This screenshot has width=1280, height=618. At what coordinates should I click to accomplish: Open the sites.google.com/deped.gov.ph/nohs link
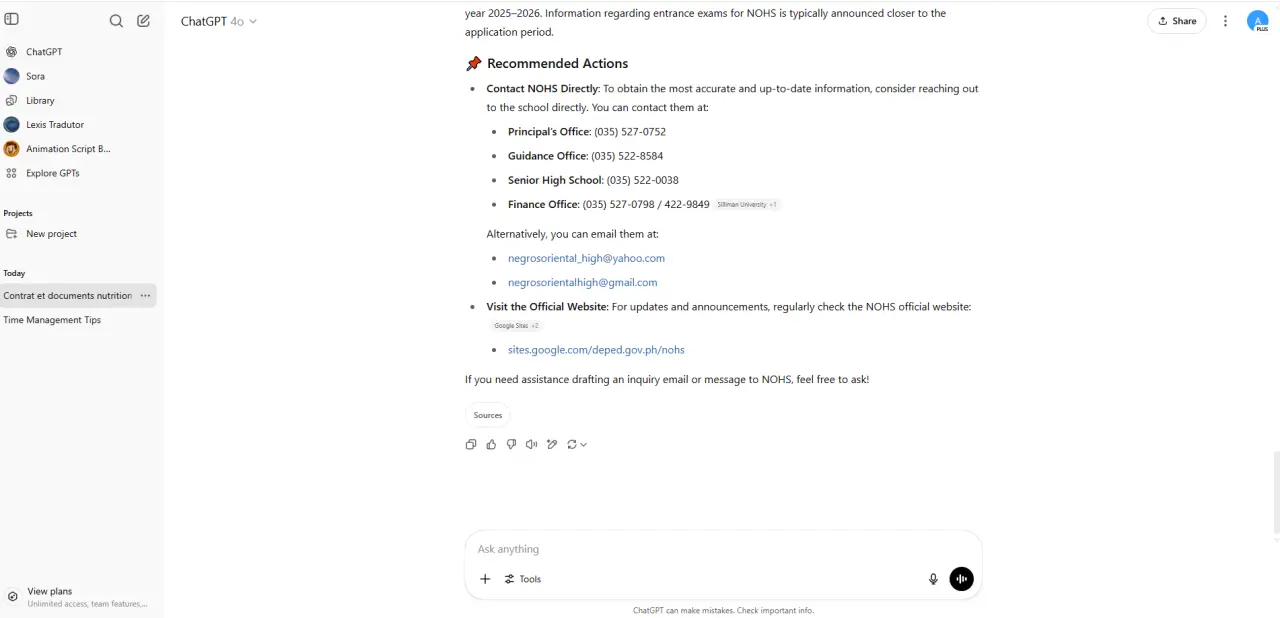(x=596, y=350)
